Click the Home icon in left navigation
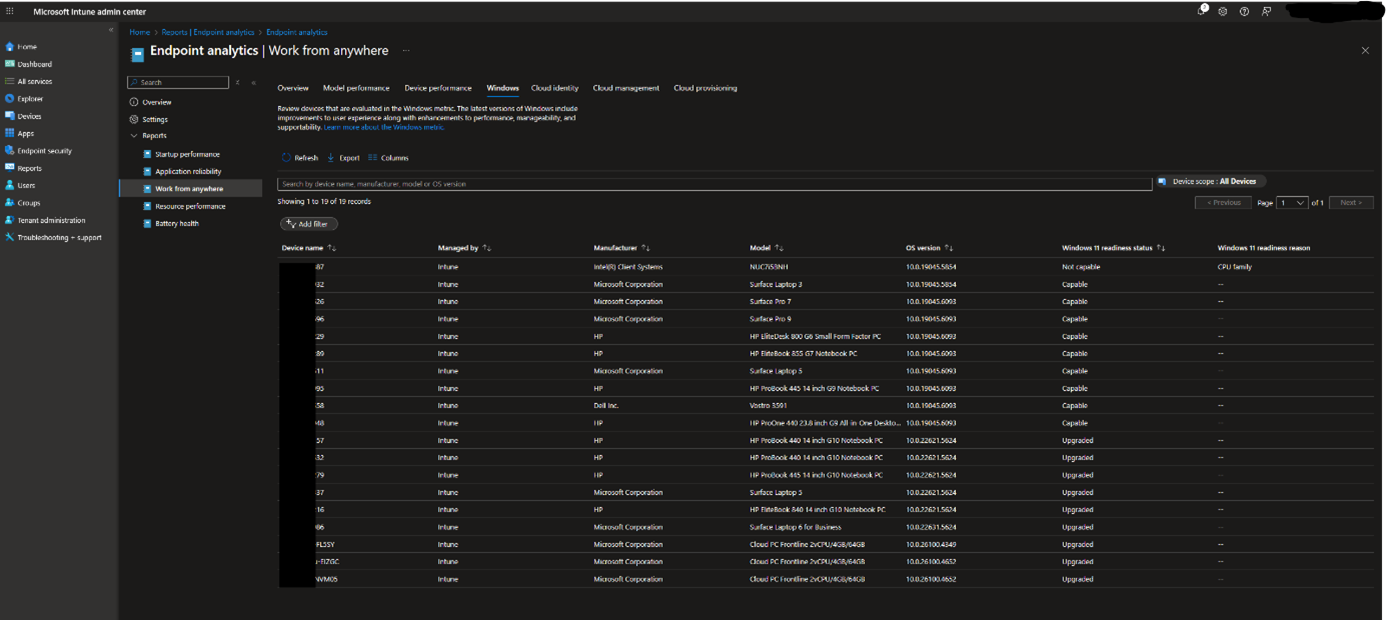 pos(10,47)
